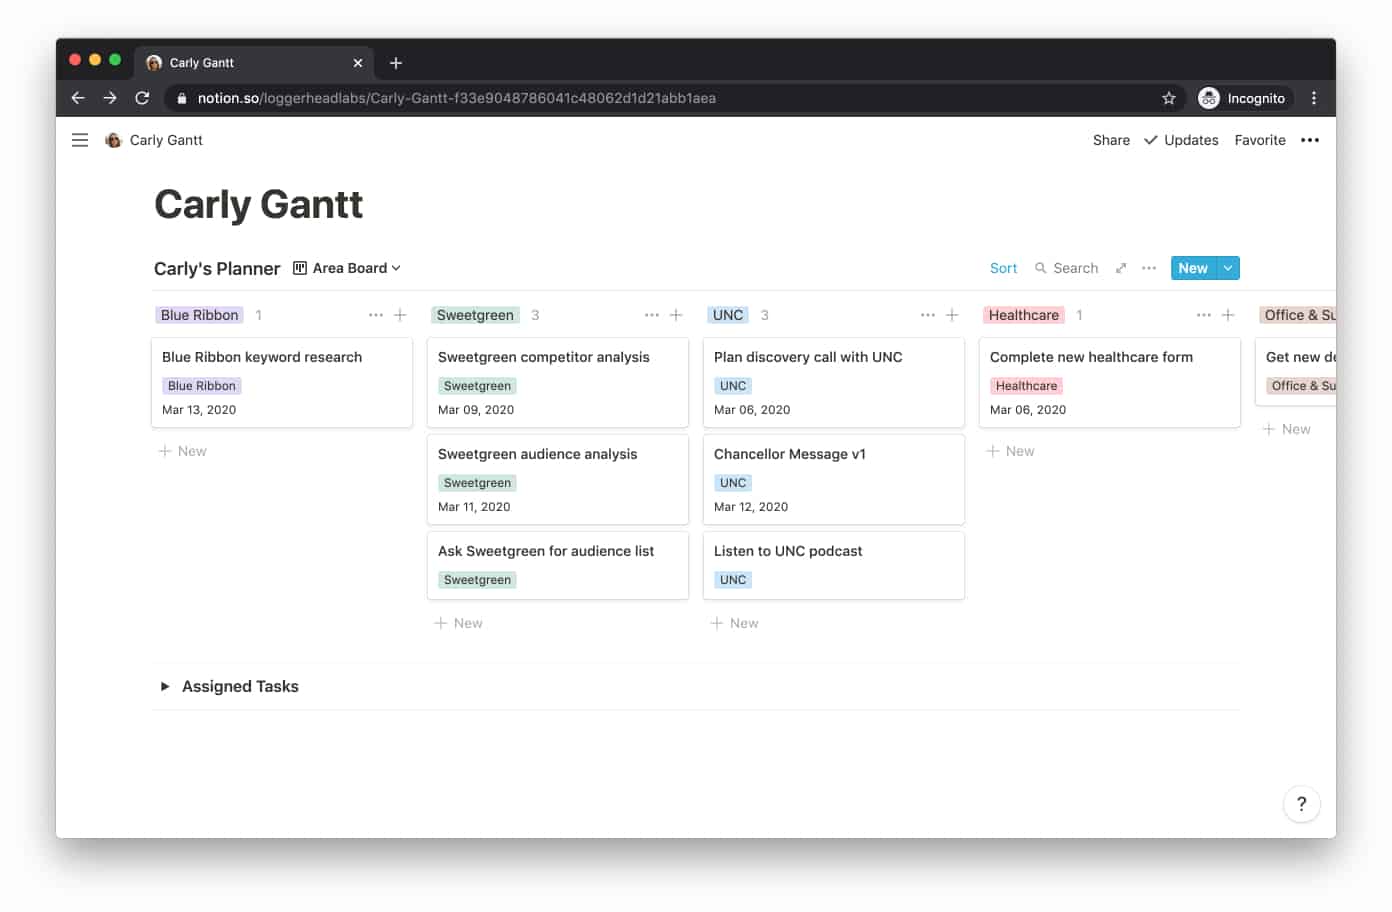The image size is (1392, 912).
Task: Expand the Assigned Tasks section
Action: point(165,686)
